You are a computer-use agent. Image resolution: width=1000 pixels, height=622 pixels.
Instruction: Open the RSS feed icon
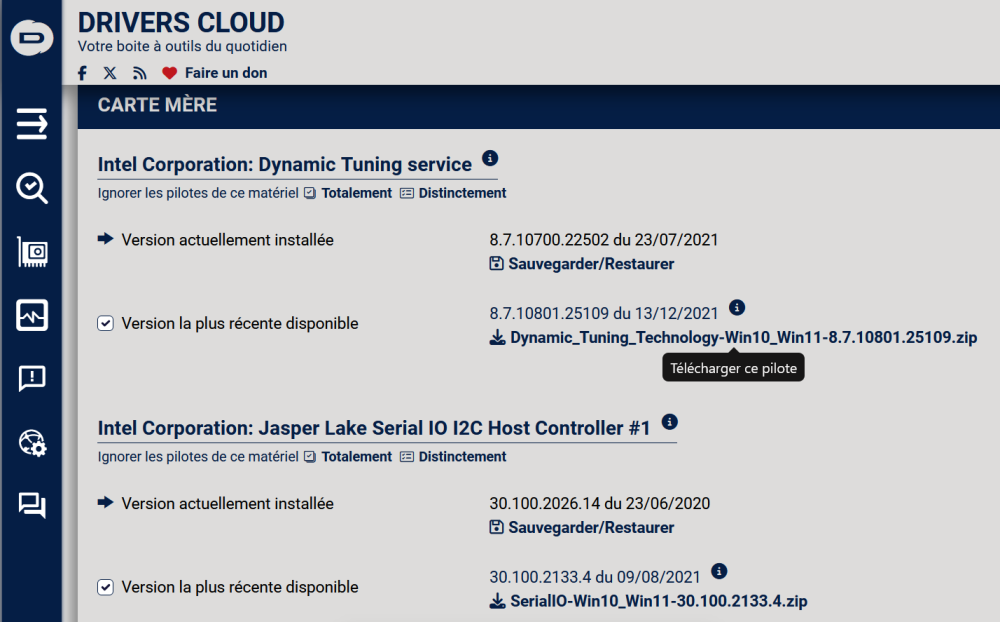click(x=140, y=73)
